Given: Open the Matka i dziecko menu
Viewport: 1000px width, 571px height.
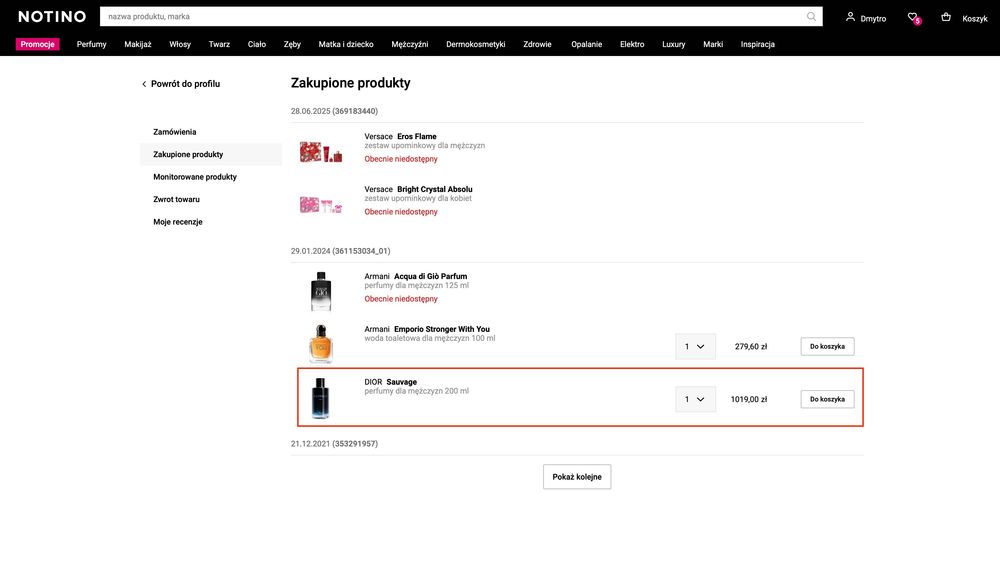Looking at the screenshot, I should [346, 44].
